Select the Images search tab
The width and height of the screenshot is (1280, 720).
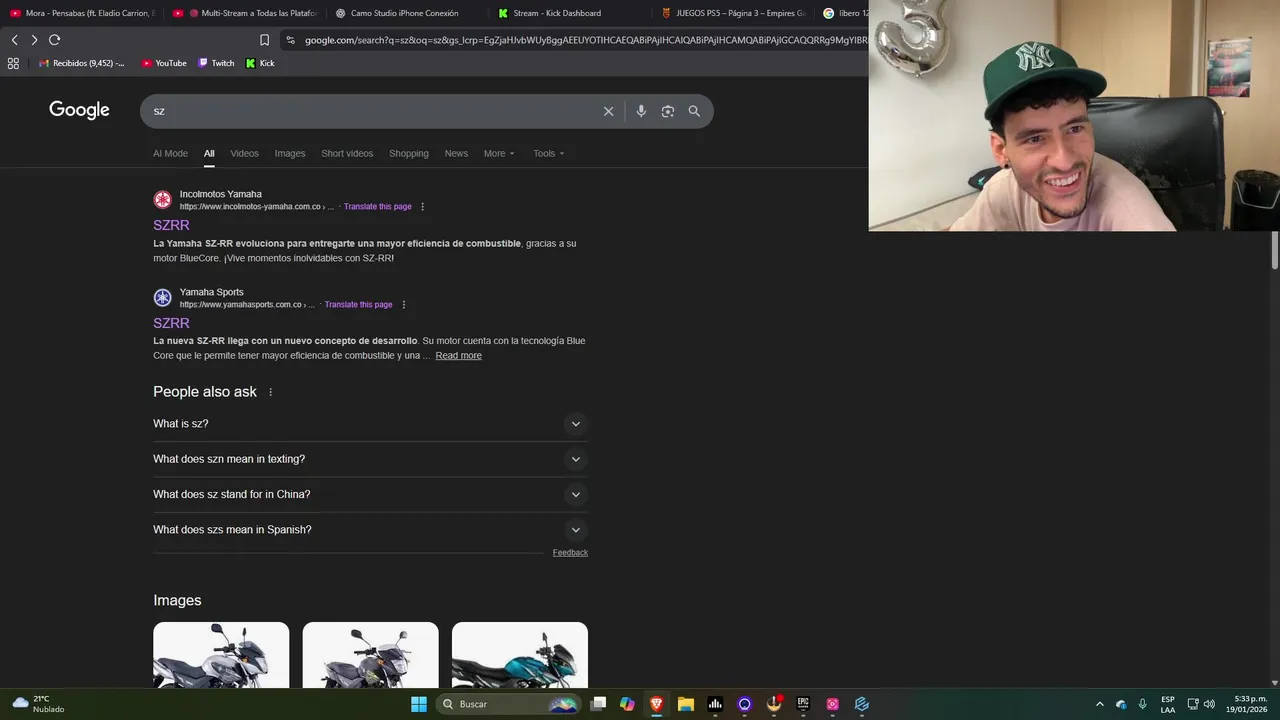pos(290,153)
